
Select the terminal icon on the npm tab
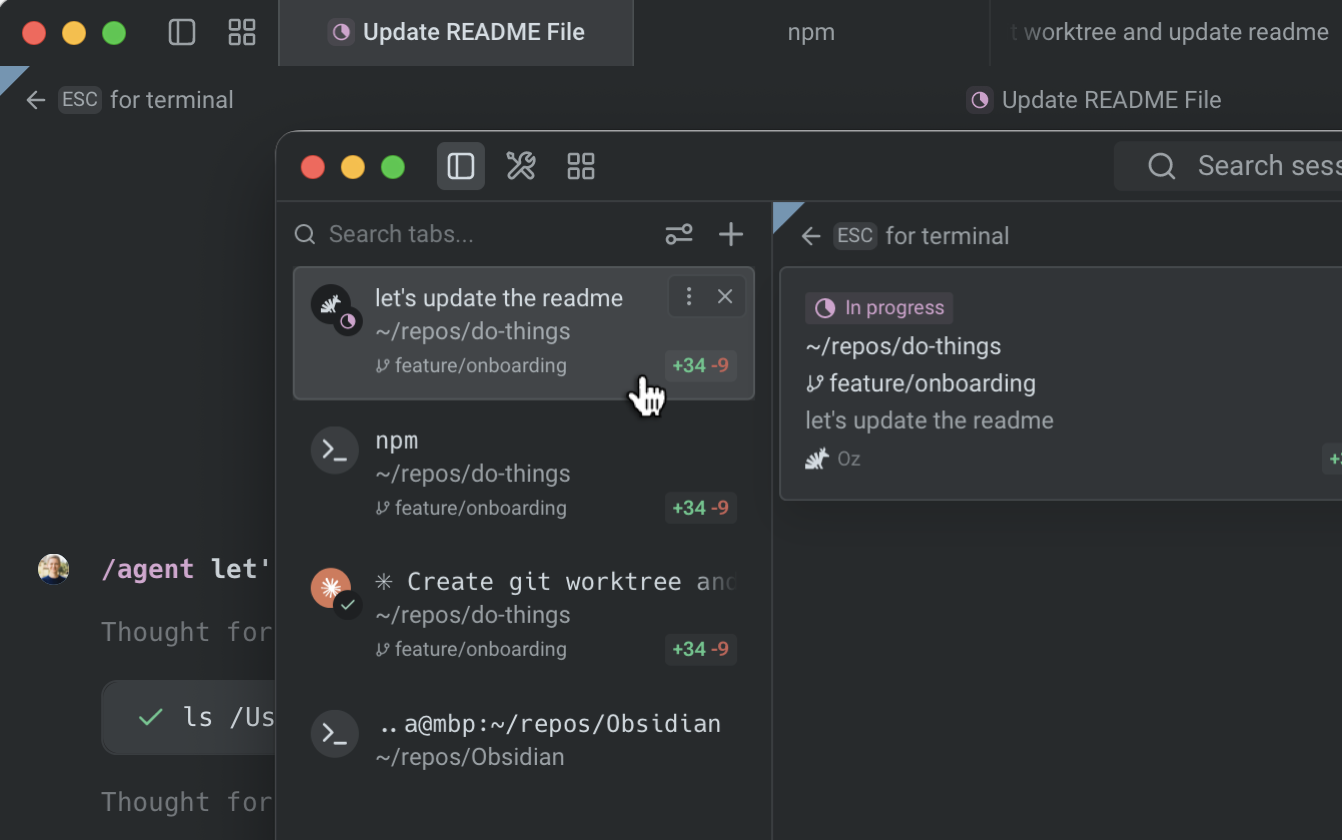coord(334,450)
